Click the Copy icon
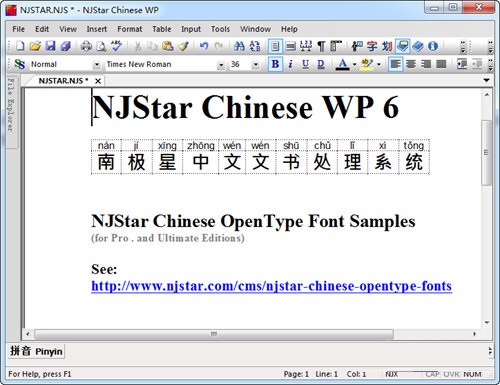The width and height of the screenshot is (500, 385). point(152,46)
